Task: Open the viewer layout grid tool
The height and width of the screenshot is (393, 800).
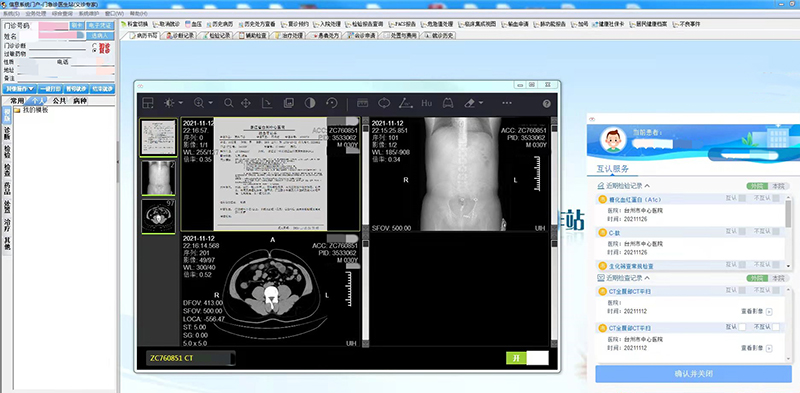Action: pyautogui.click(x=148, y=103)
